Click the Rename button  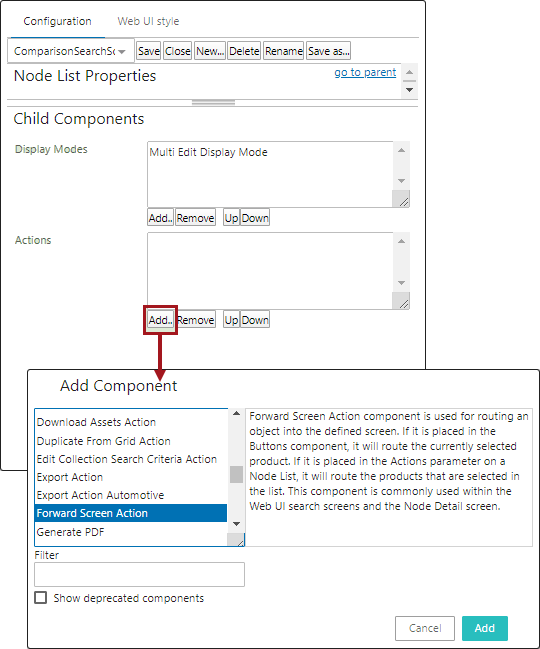point(283,51)
